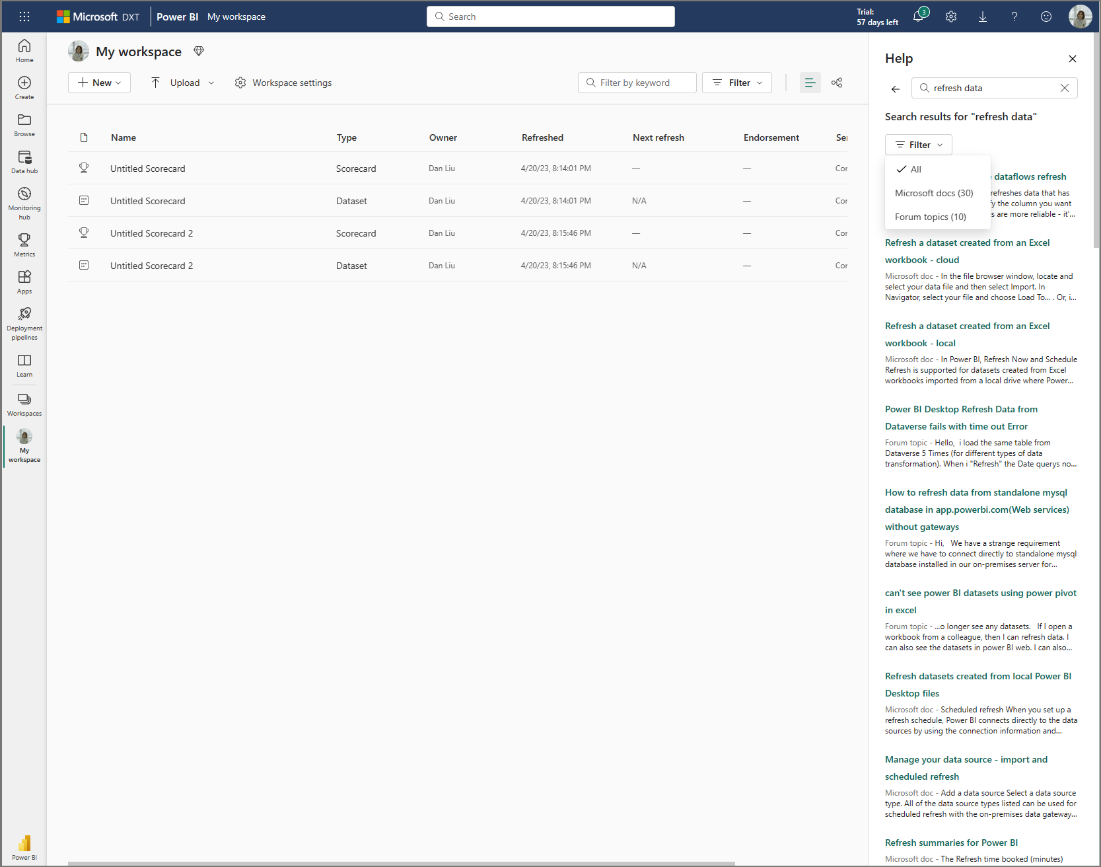Open 'Refresh a dataset created from an Excel workbook - local'
The width and height of the screenshot is (1101, 867).
point(967,335)
